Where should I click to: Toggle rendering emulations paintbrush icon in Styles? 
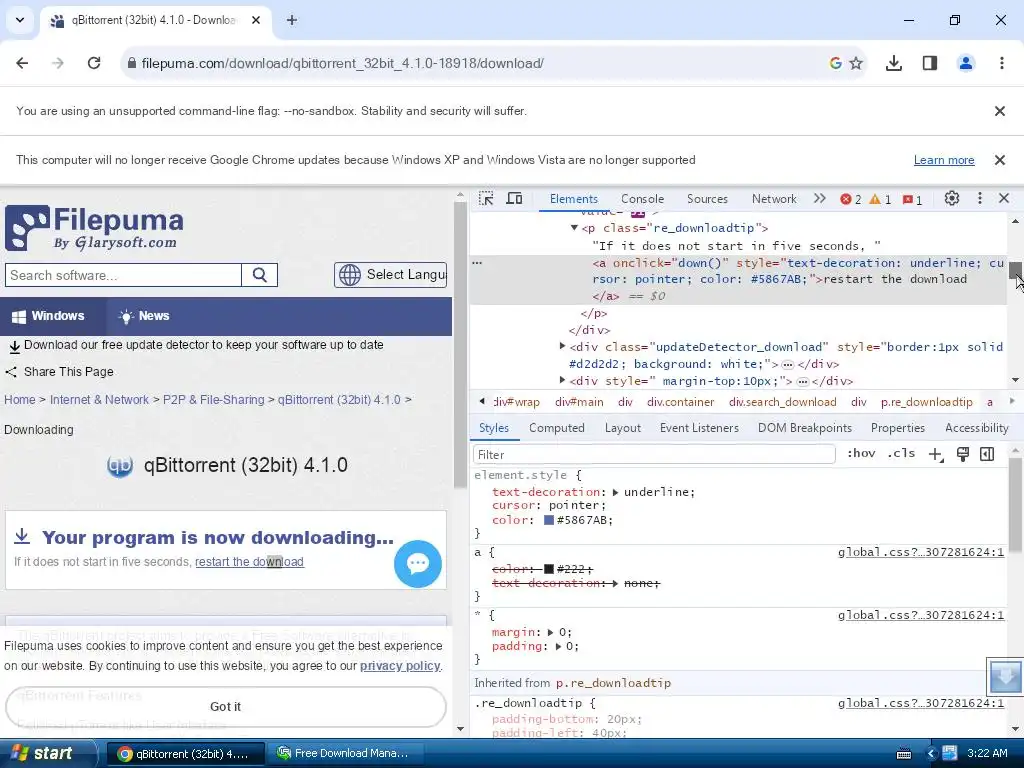963,454
